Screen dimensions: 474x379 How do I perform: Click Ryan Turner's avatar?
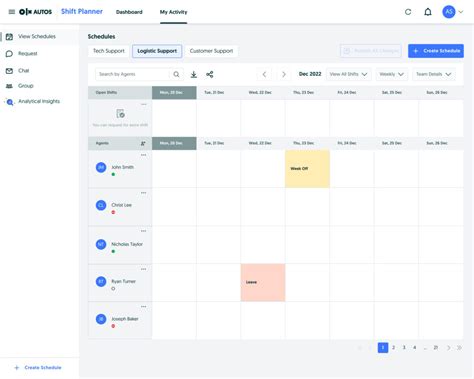point(101,282)
